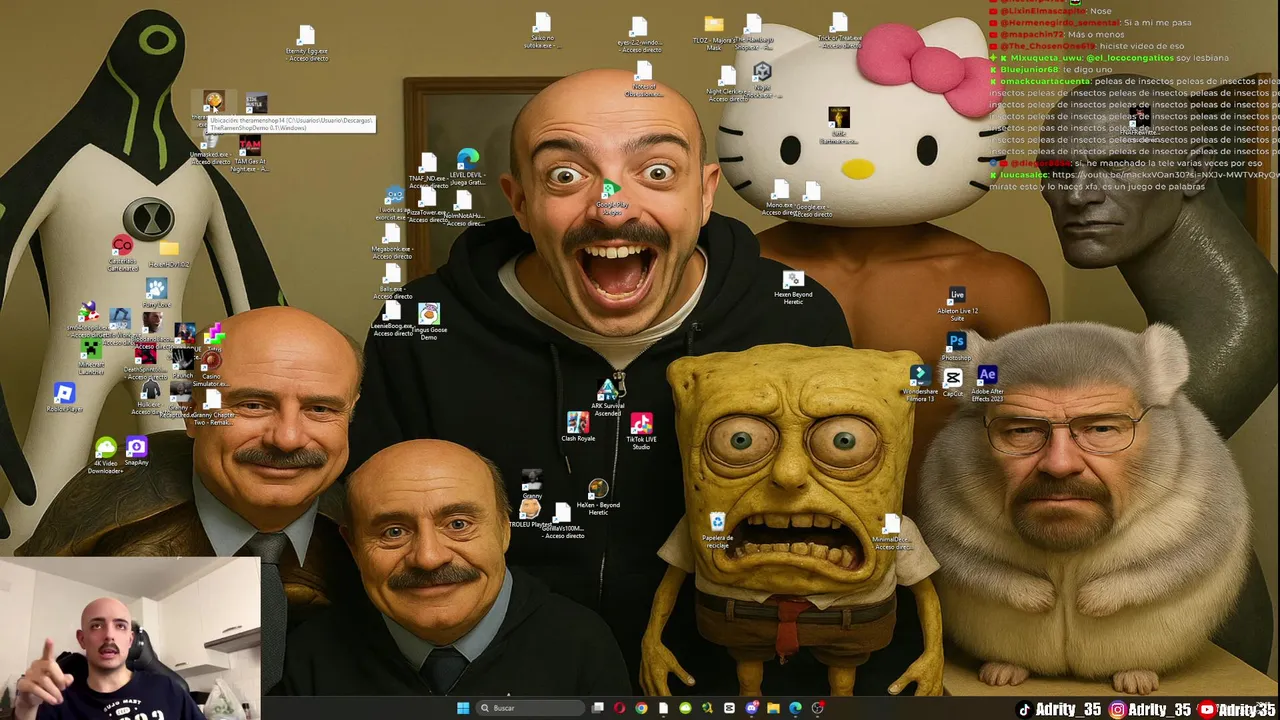The width and height of the screenshot is (1280, 720).
Task: Open the Photoshop desktop shortcut
Action: click(x=957, y=347)
